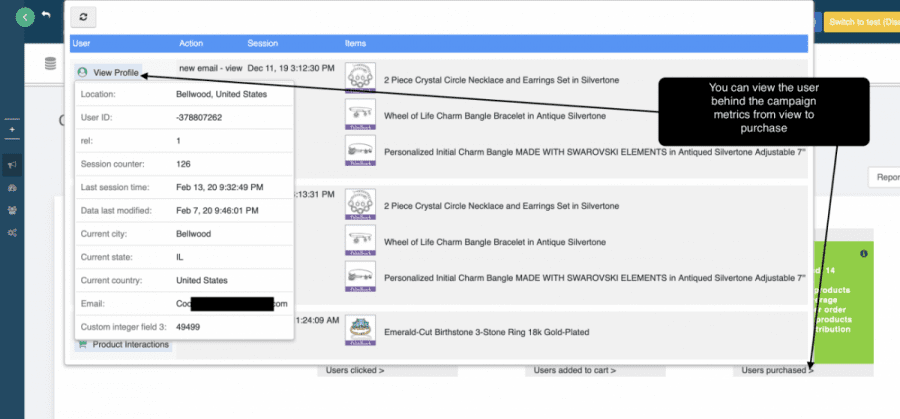
Task: Open the settings gears sidebar icon
Action: click(x=12, y=232)
